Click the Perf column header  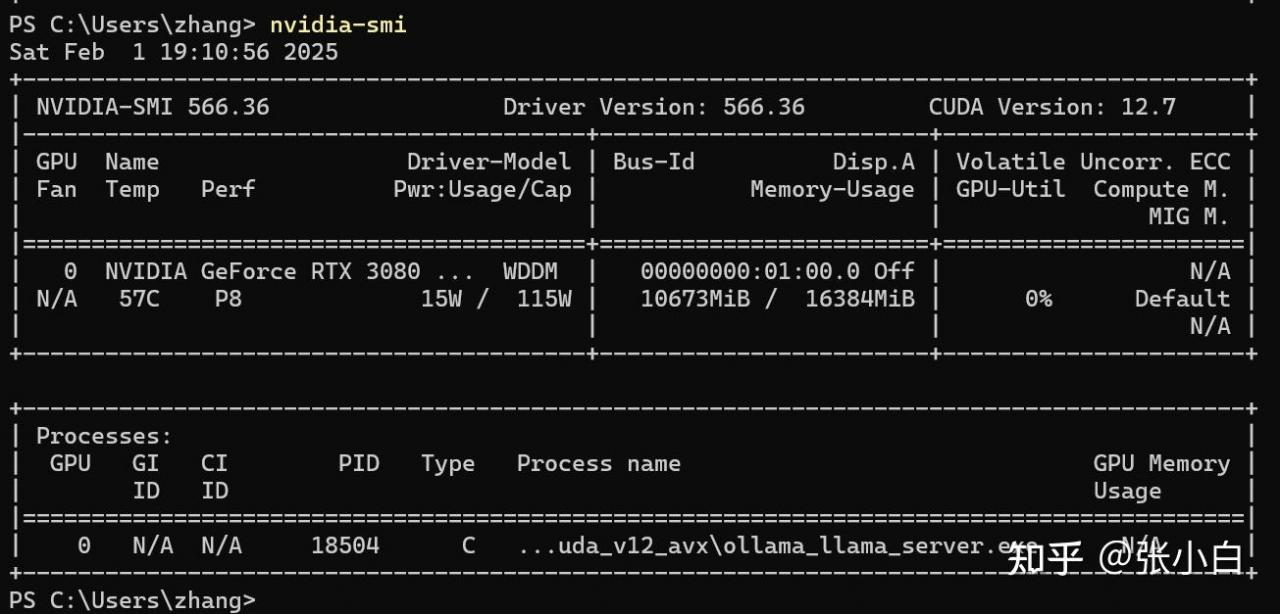click(x=228, y=189)
